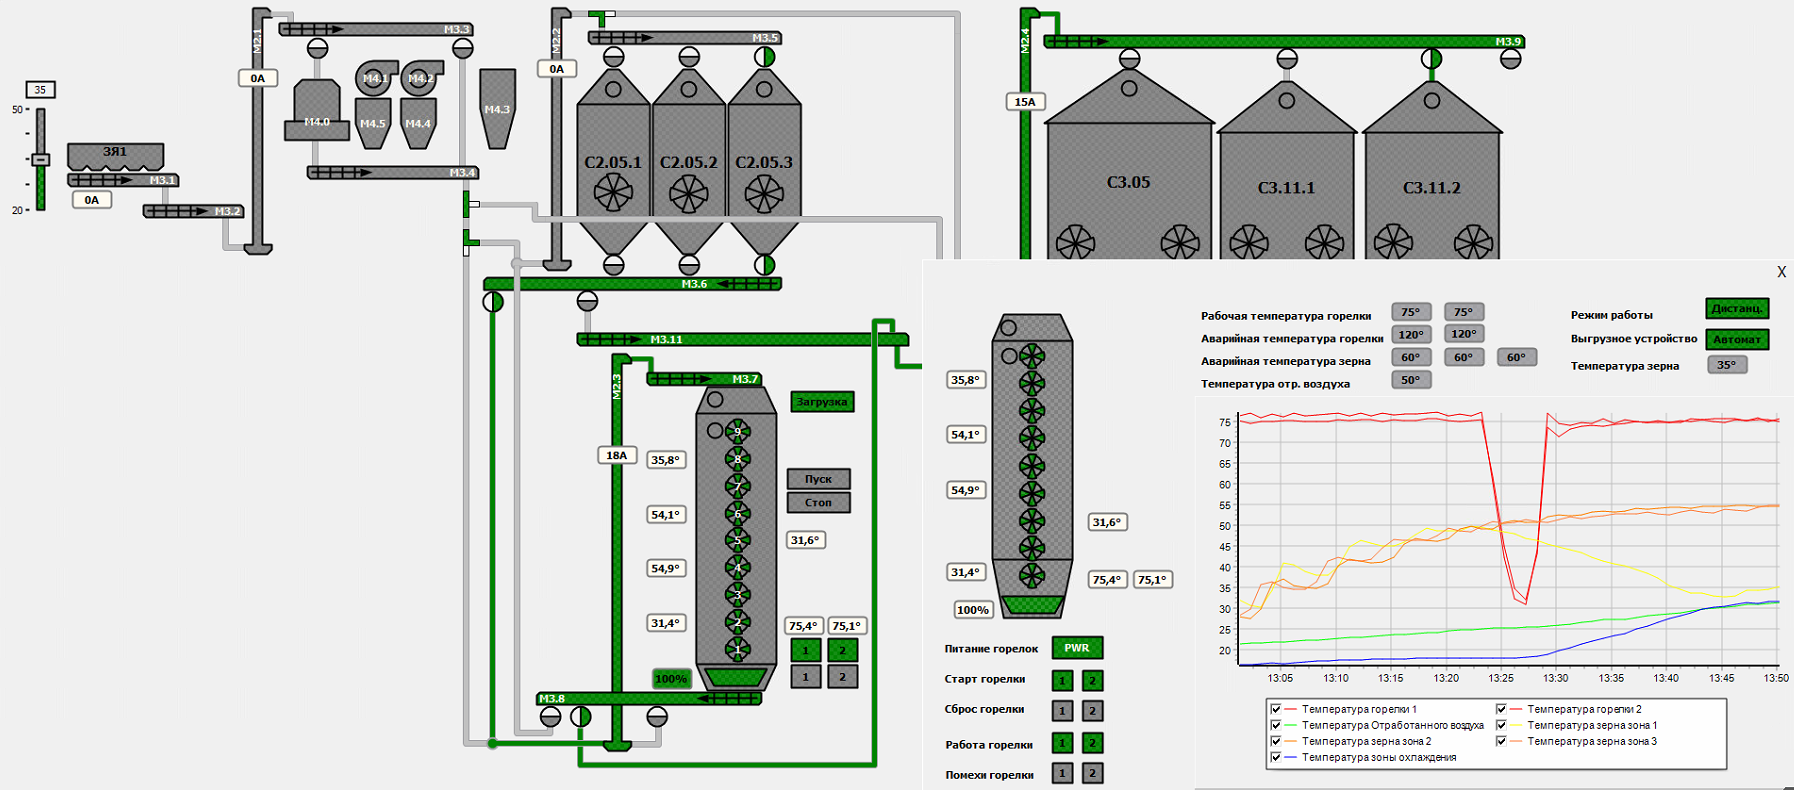
Task: Select conveyor M3.6
Action: click(x=632, y=284)
